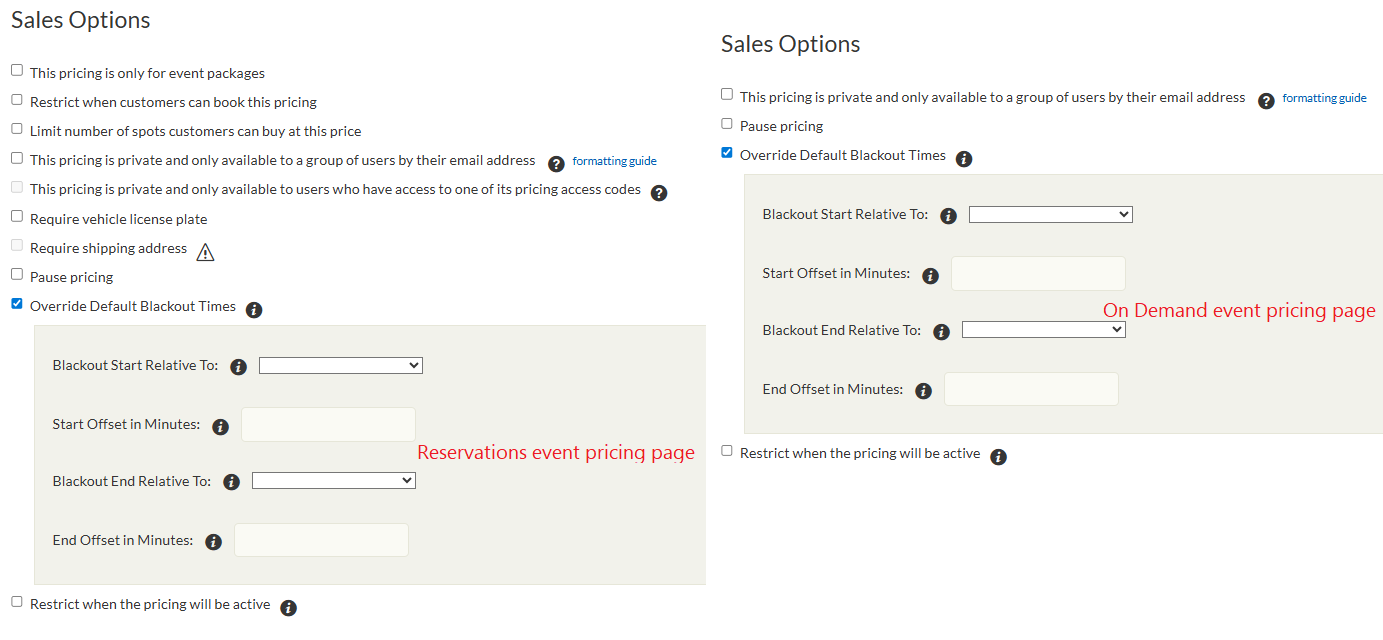Image resolution: width=1383 pixels, height=640 pixels.
Task: Click info icon beside Reservations Override Default Blackout Times
Action: pos(254,310)
